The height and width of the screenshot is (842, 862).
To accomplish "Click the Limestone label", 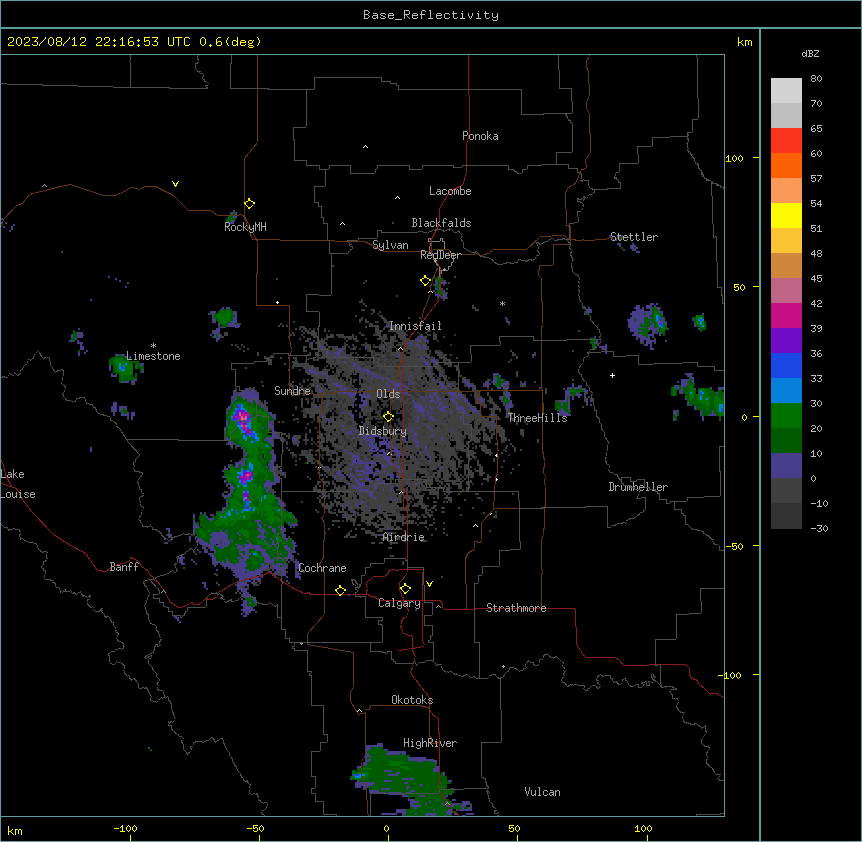I will coord(153,356).
